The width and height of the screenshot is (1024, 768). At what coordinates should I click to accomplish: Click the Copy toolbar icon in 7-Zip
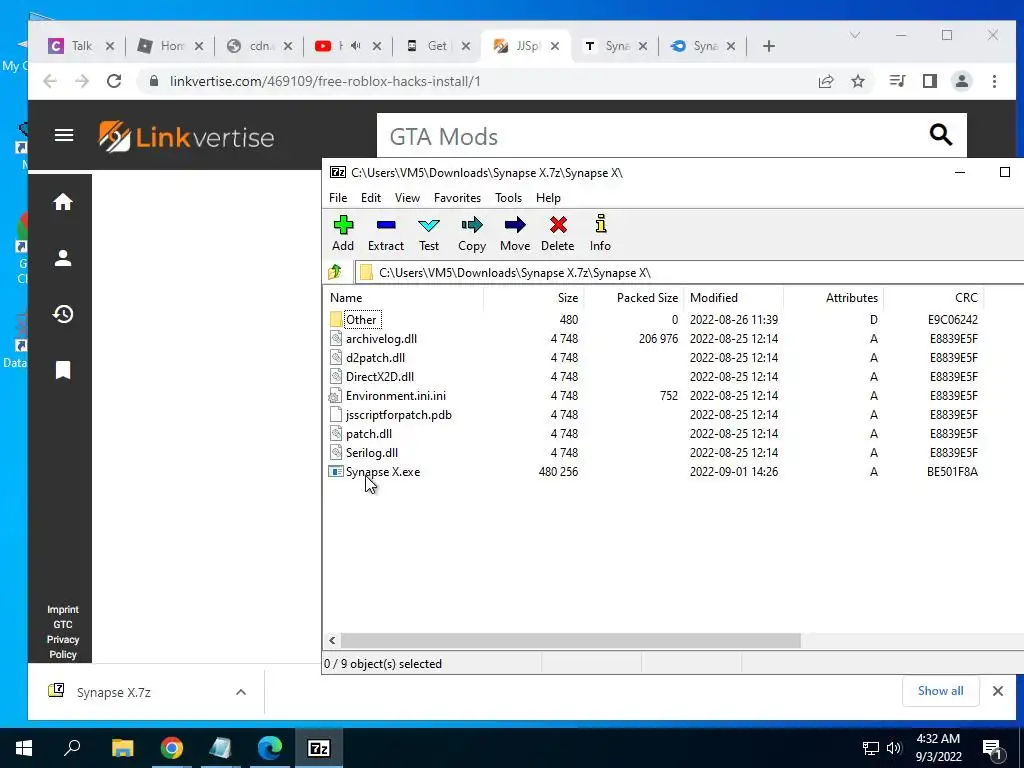472,233
